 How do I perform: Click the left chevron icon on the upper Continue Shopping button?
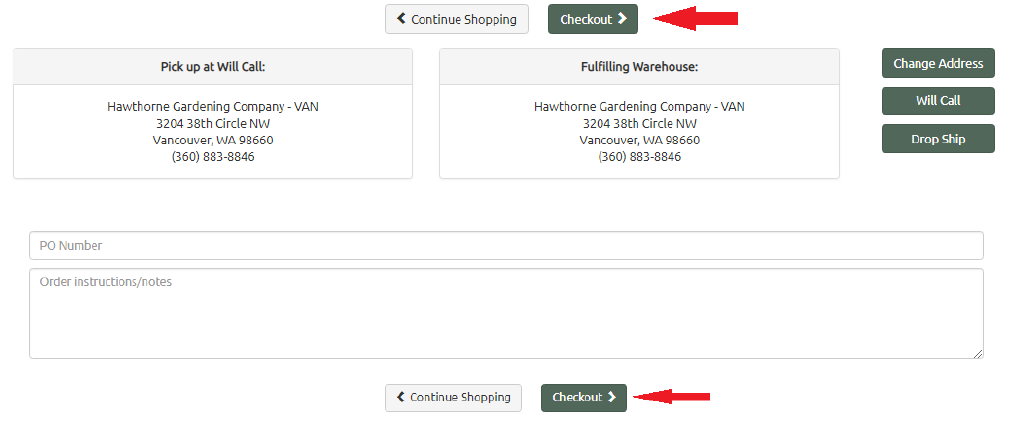pos(402,19)
